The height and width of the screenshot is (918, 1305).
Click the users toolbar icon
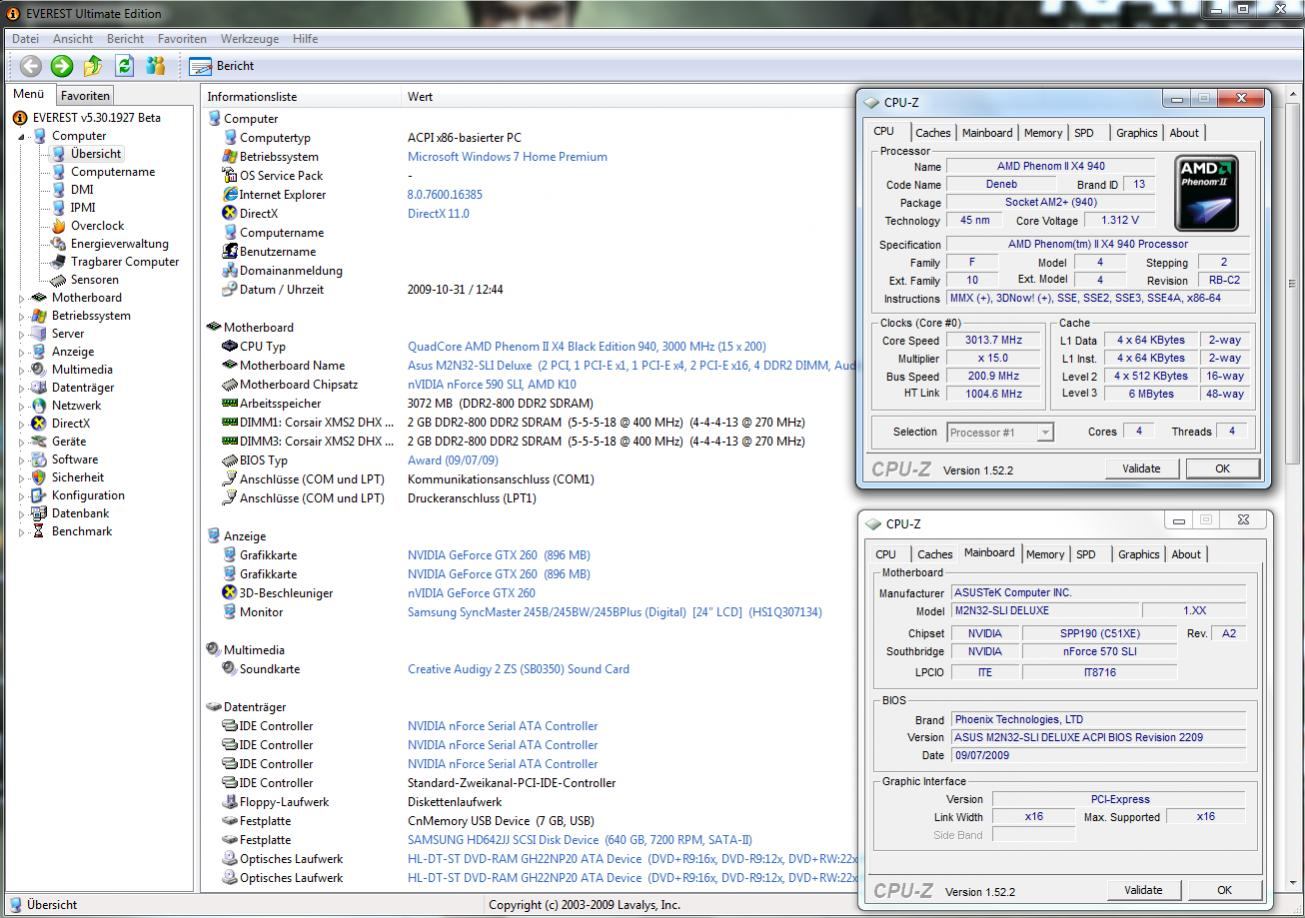pos(155,66)
